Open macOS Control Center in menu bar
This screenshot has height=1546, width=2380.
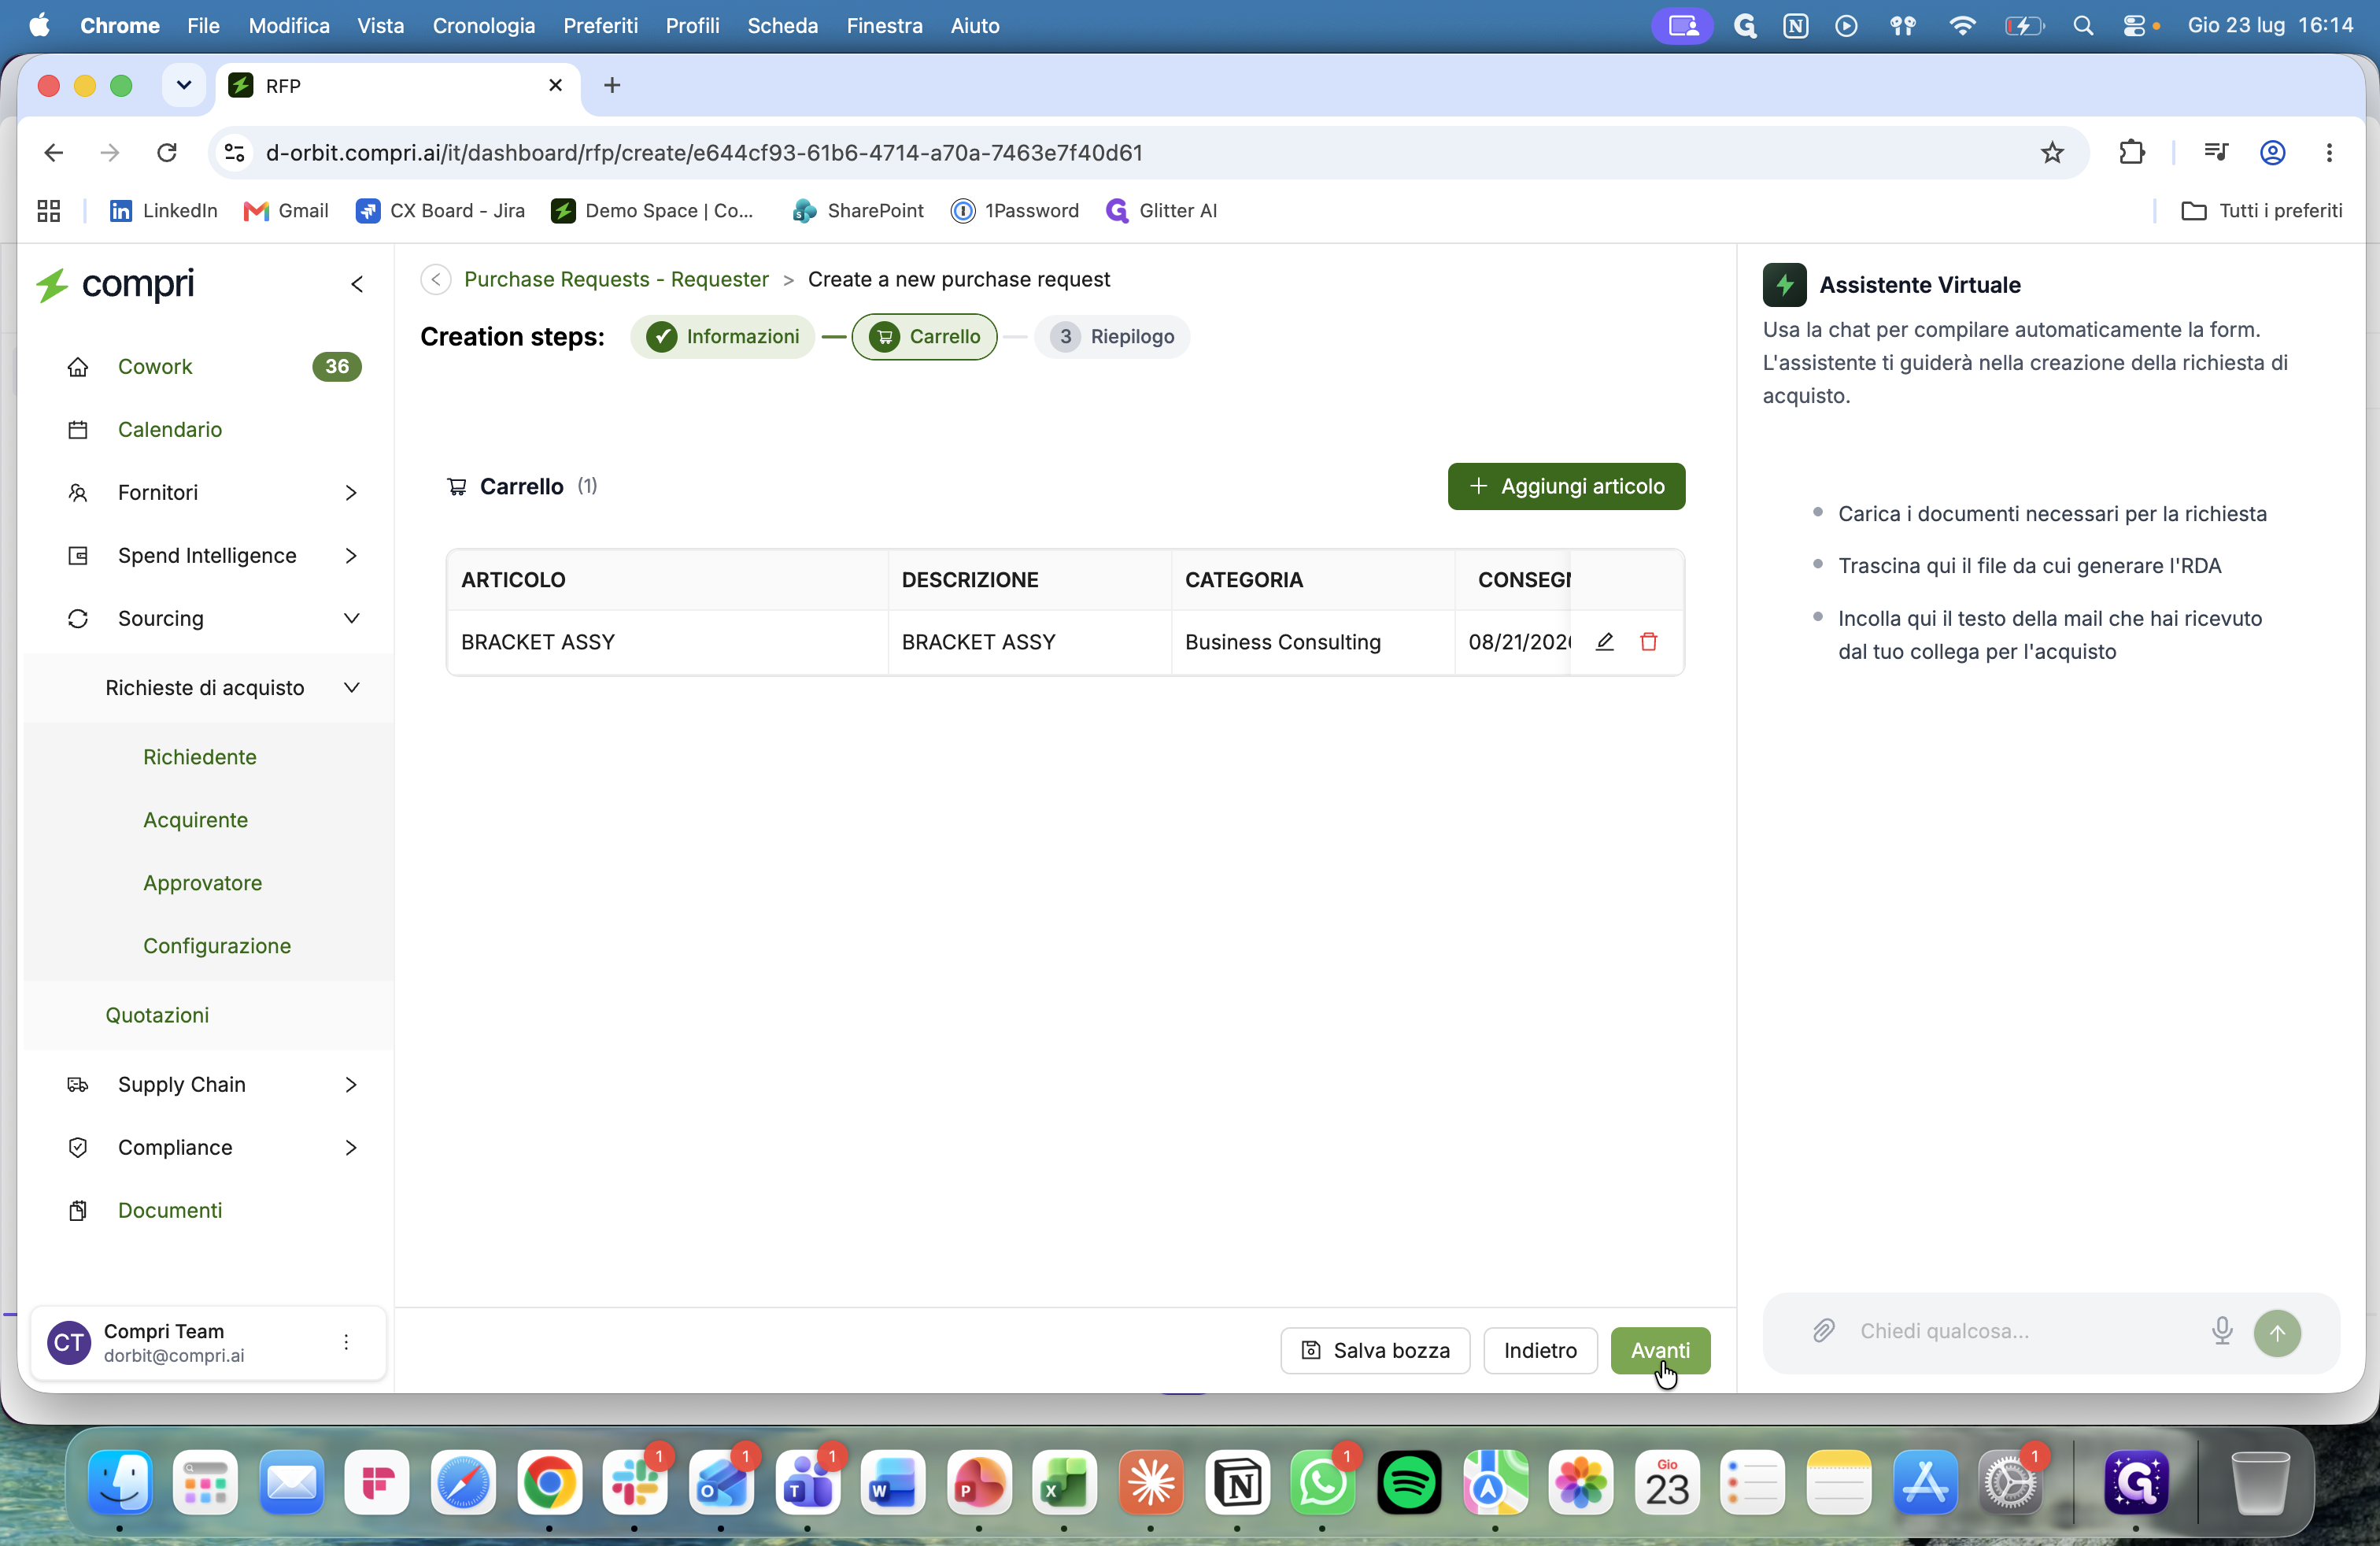(2134, 26)
